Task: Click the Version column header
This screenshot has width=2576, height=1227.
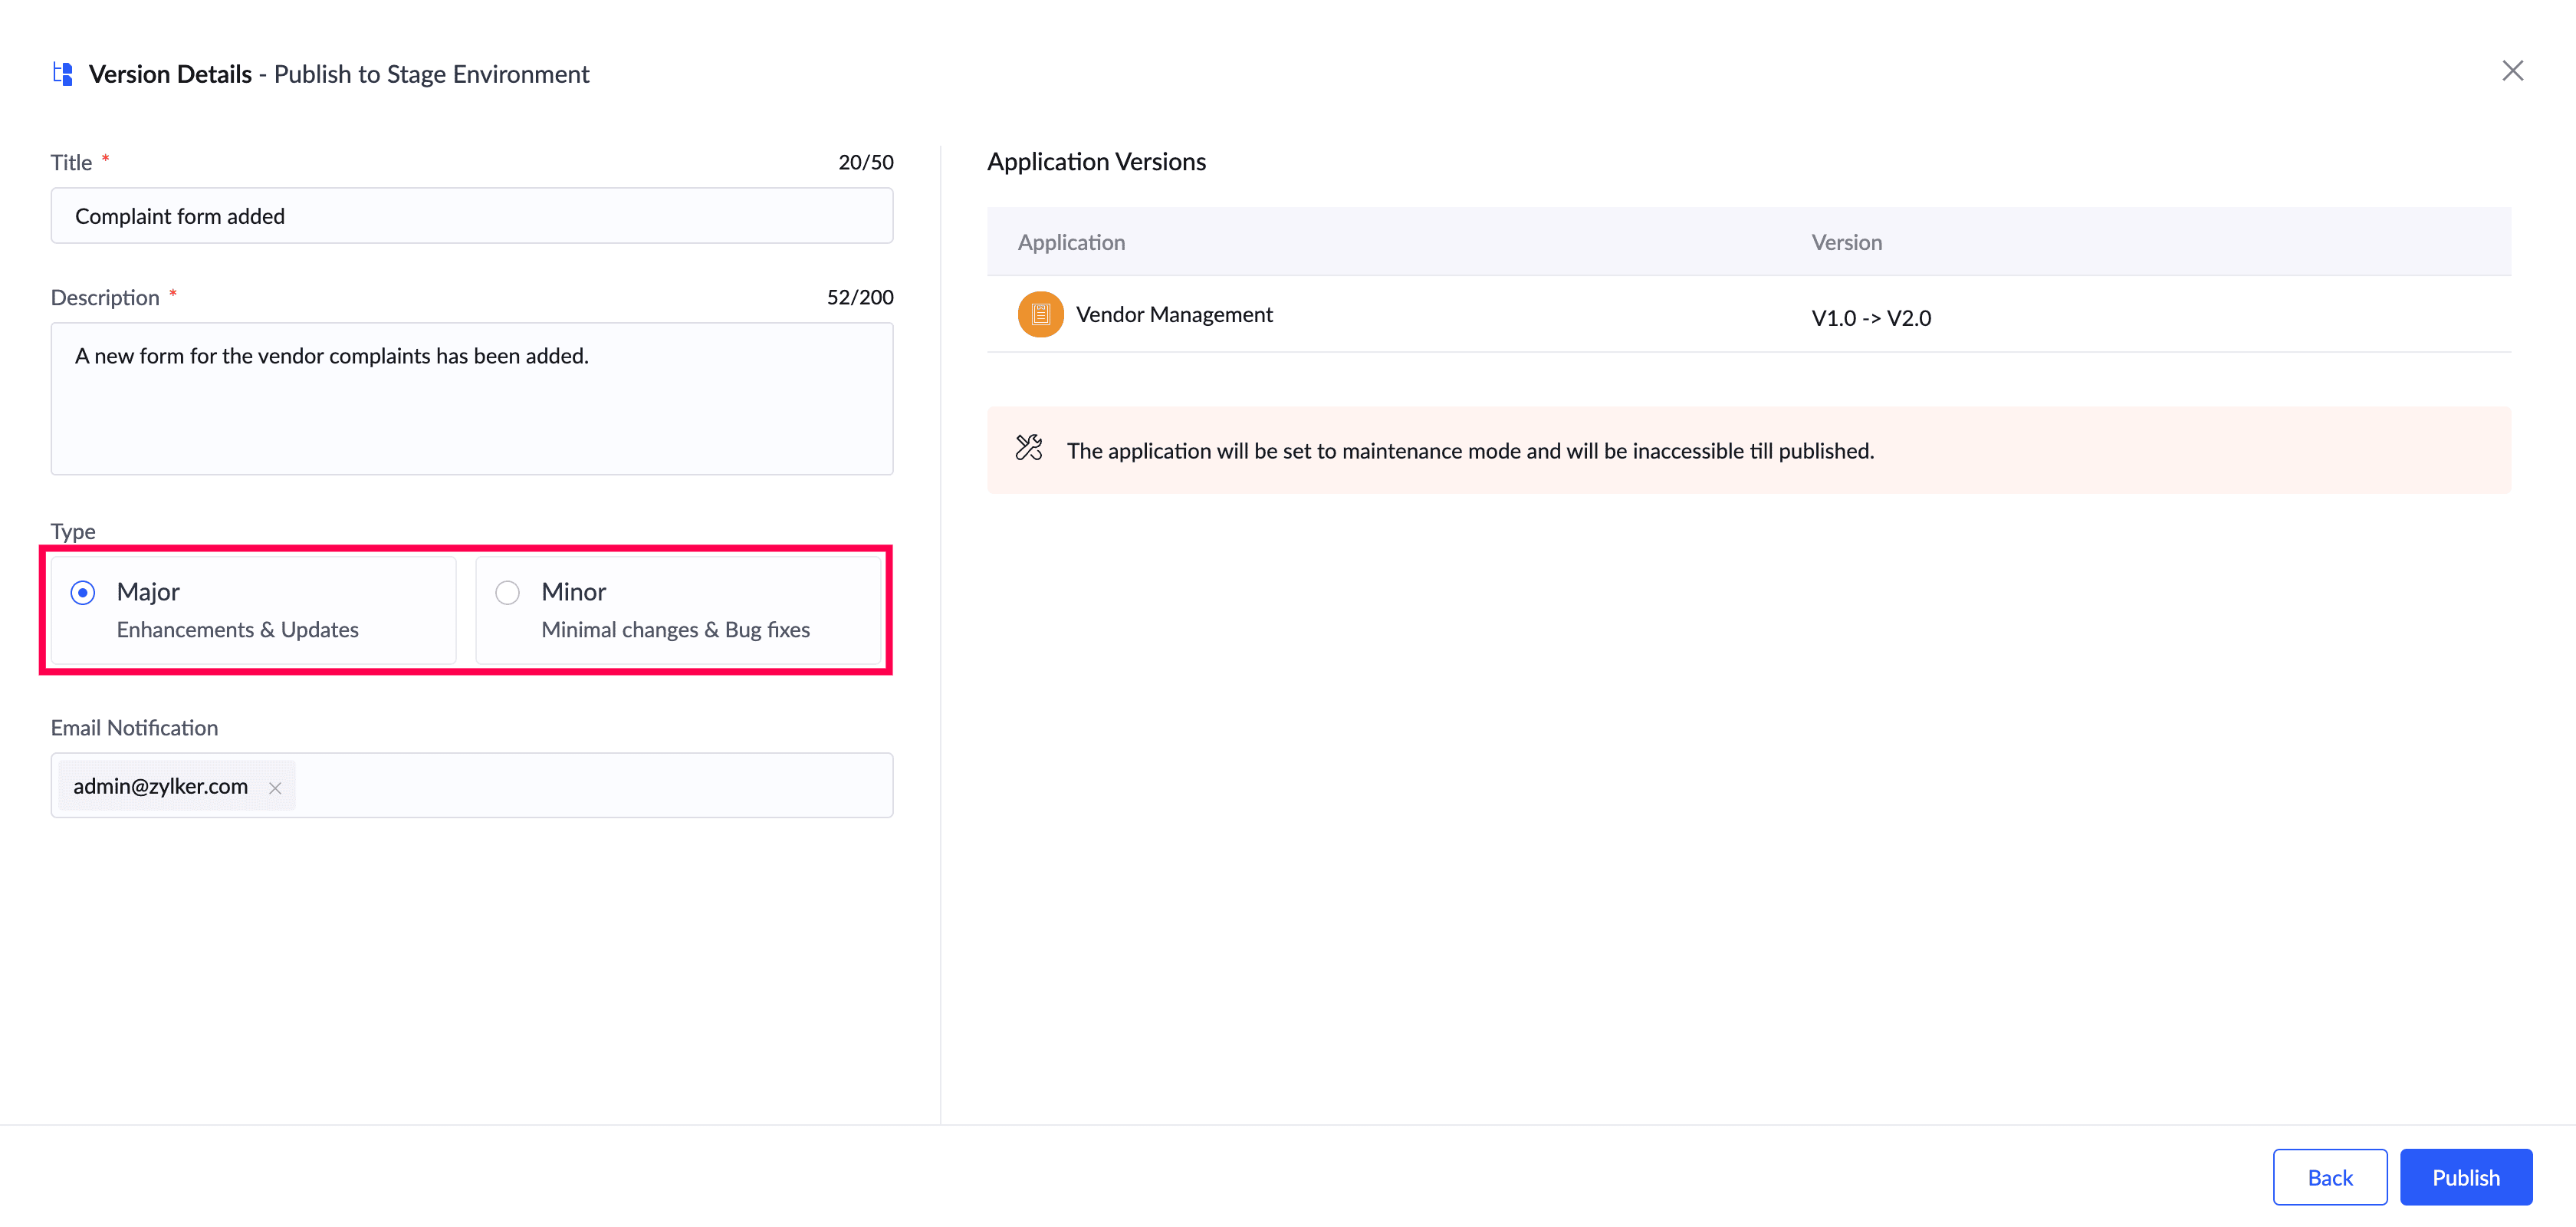Action: click(x=1846, y=243)
